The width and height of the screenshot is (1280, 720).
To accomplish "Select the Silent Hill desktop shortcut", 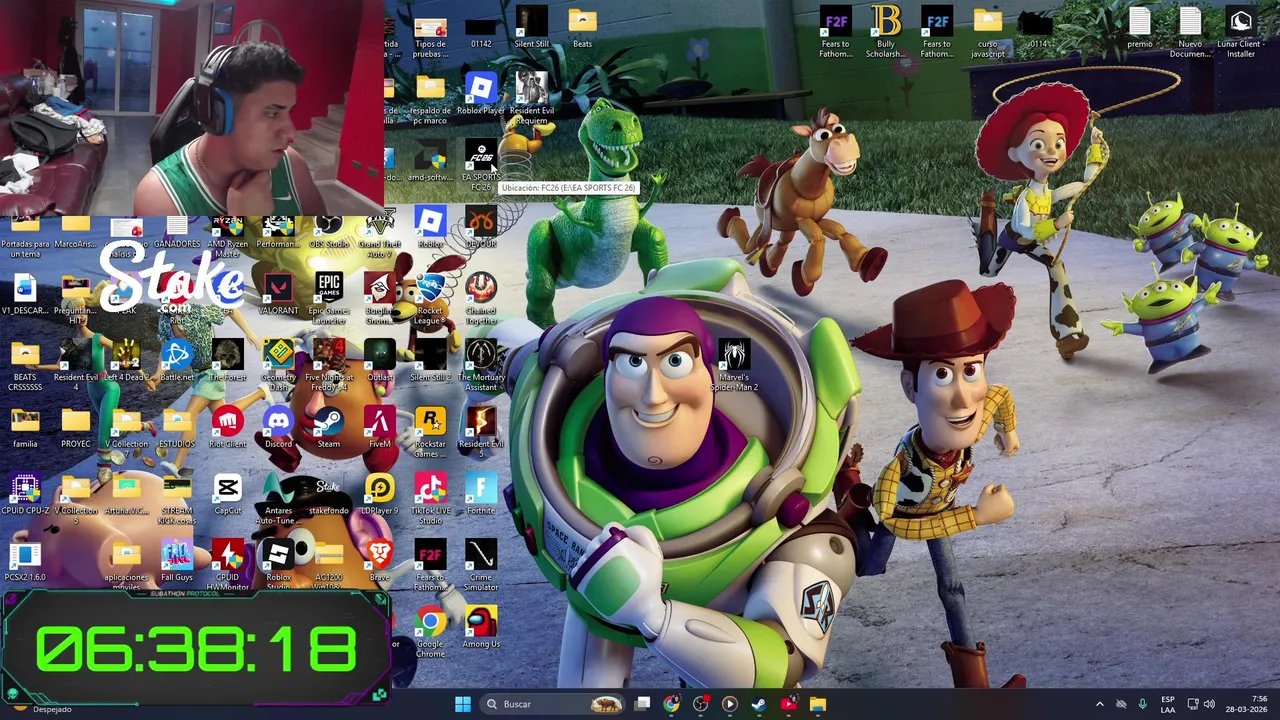I will pos(532,28).
